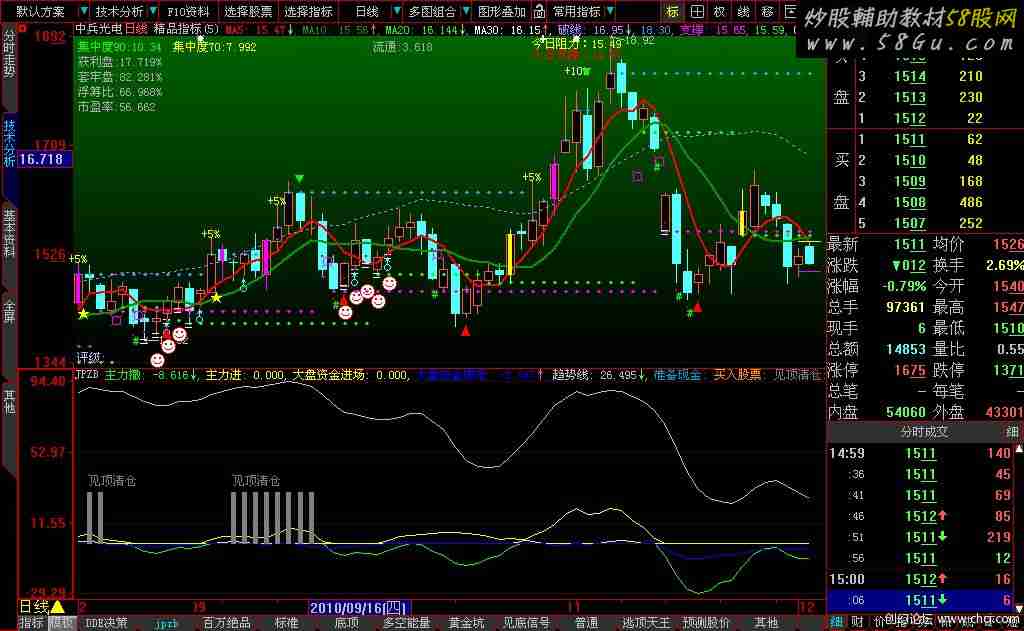Open the 默认方案 dropdown arrow
The height and width of the screenshot is (631, 1024).
(84, 11)
